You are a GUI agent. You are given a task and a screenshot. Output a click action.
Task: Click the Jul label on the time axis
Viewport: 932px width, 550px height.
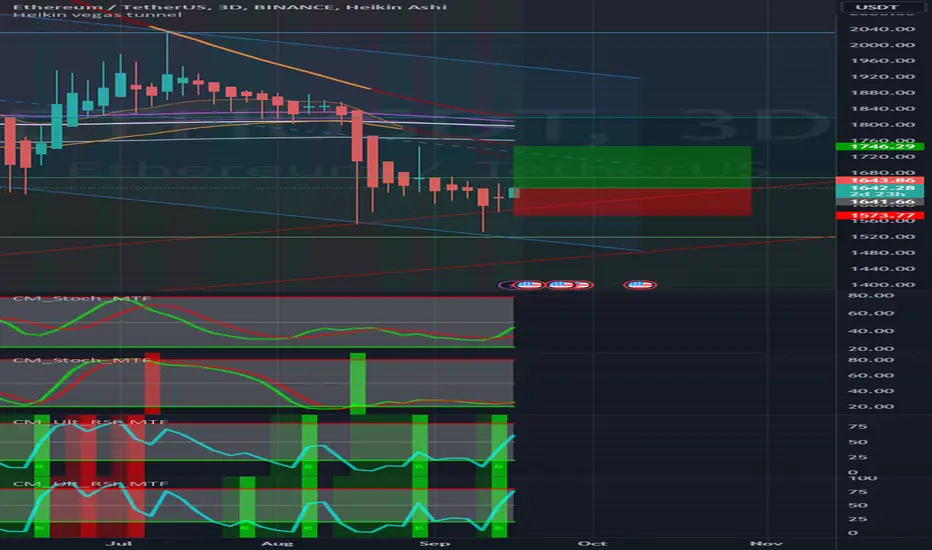coord(118,543)
